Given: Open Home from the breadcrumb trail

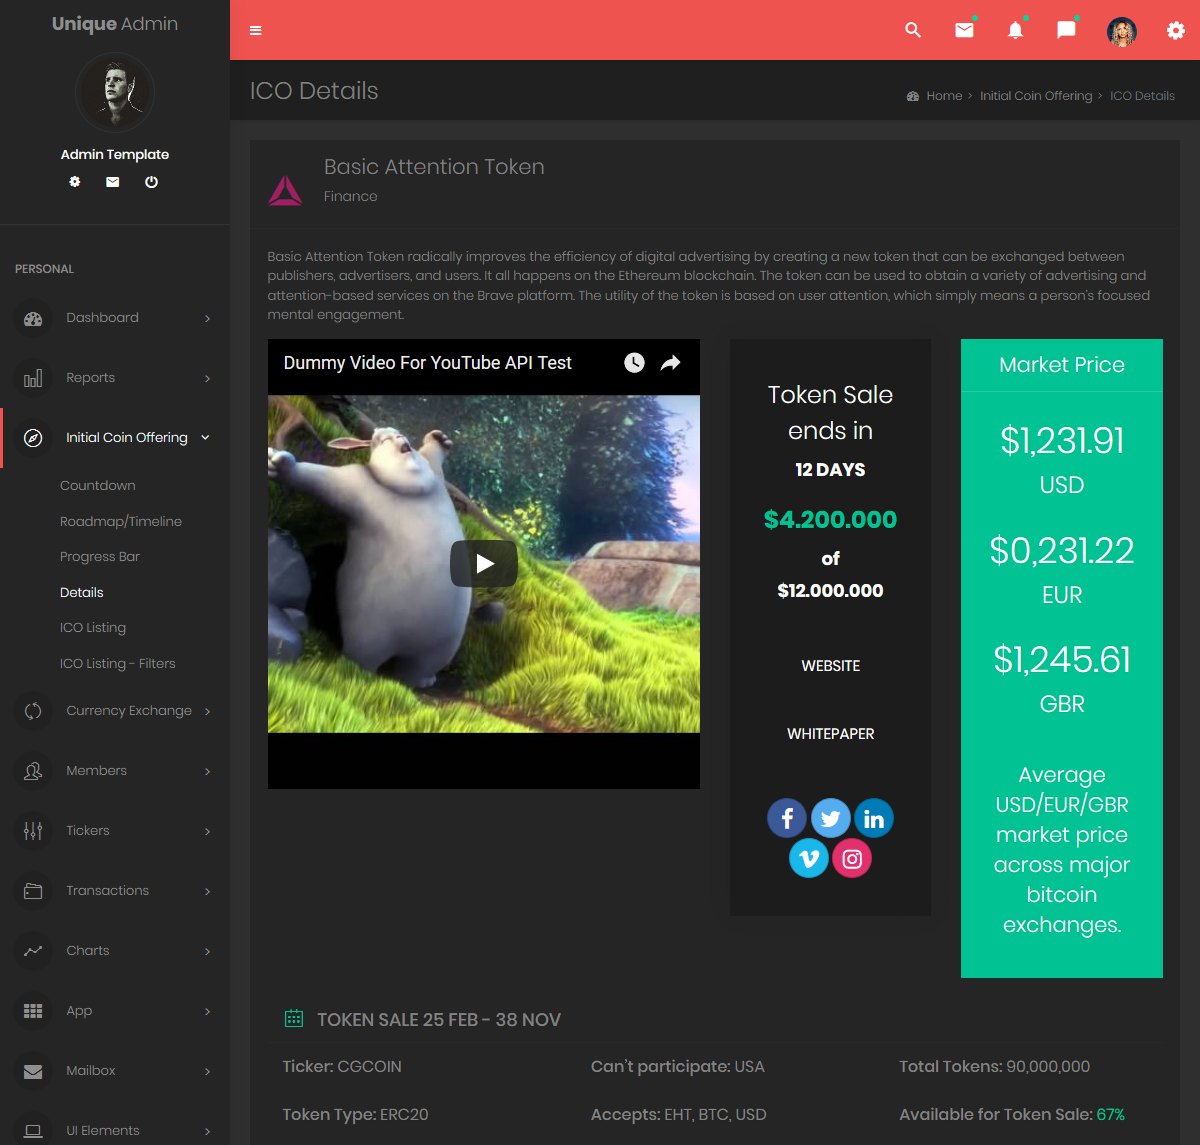Looking at the screenshot, I should pyautogui.click(x=943, y=95).
